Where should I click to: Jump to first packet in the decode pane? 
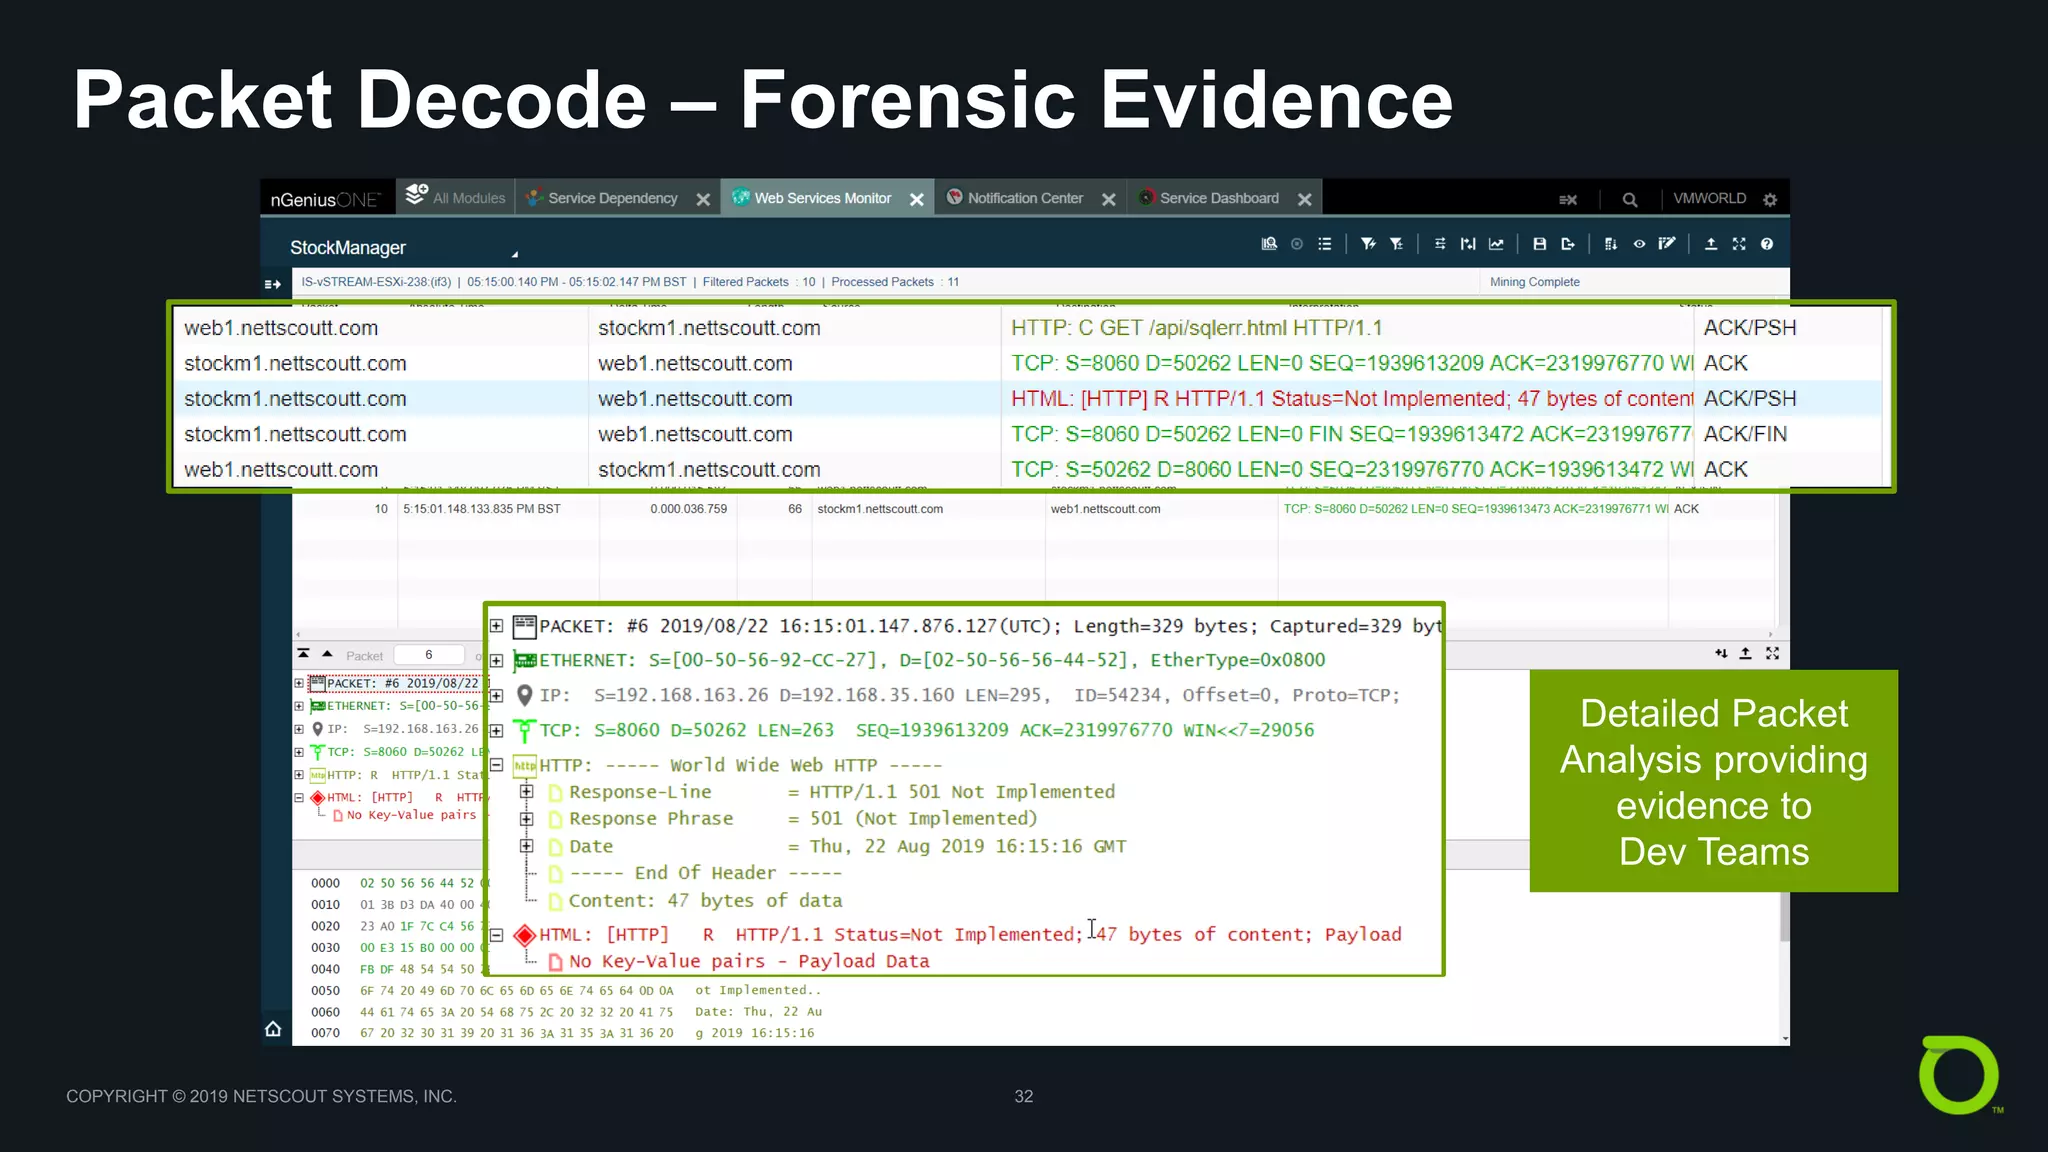[303, 654]
